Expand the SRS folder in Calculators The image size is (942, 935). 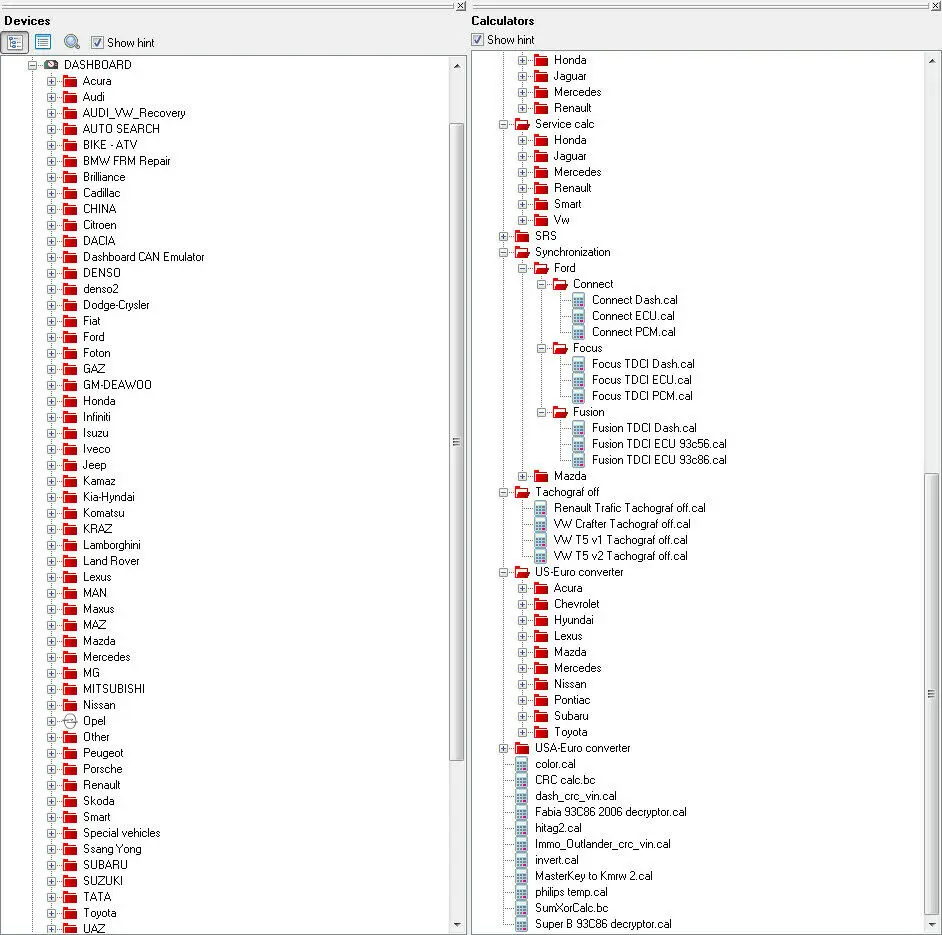(503, 236)
